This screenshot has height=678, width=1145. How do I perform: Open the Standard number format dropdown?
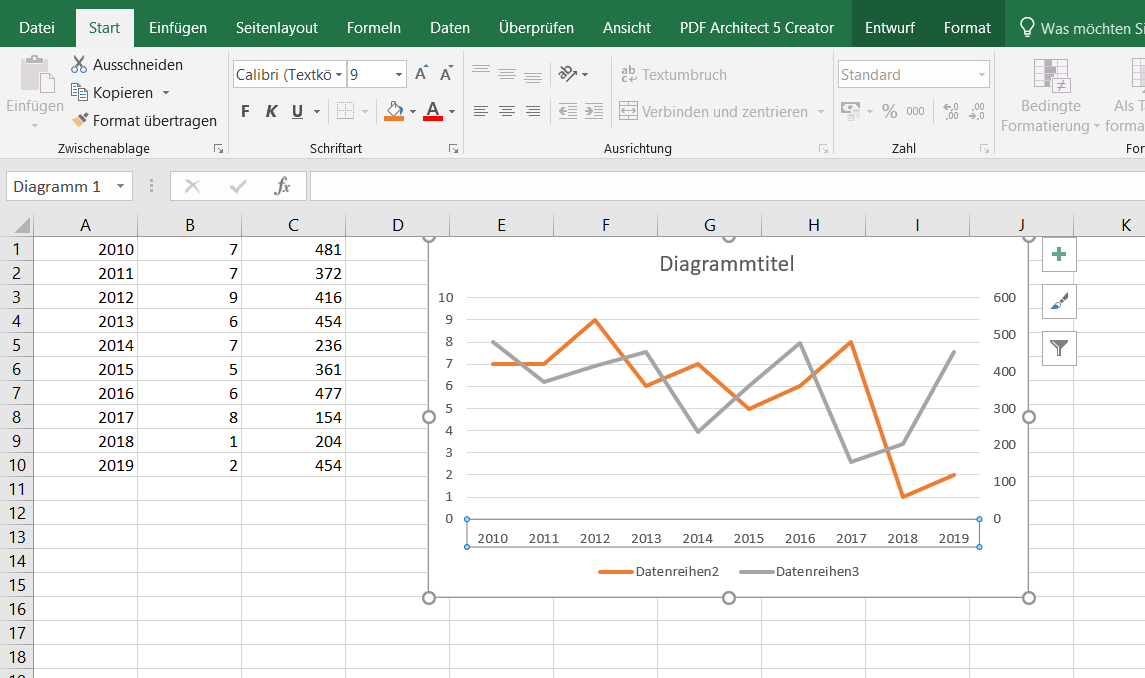981,75
